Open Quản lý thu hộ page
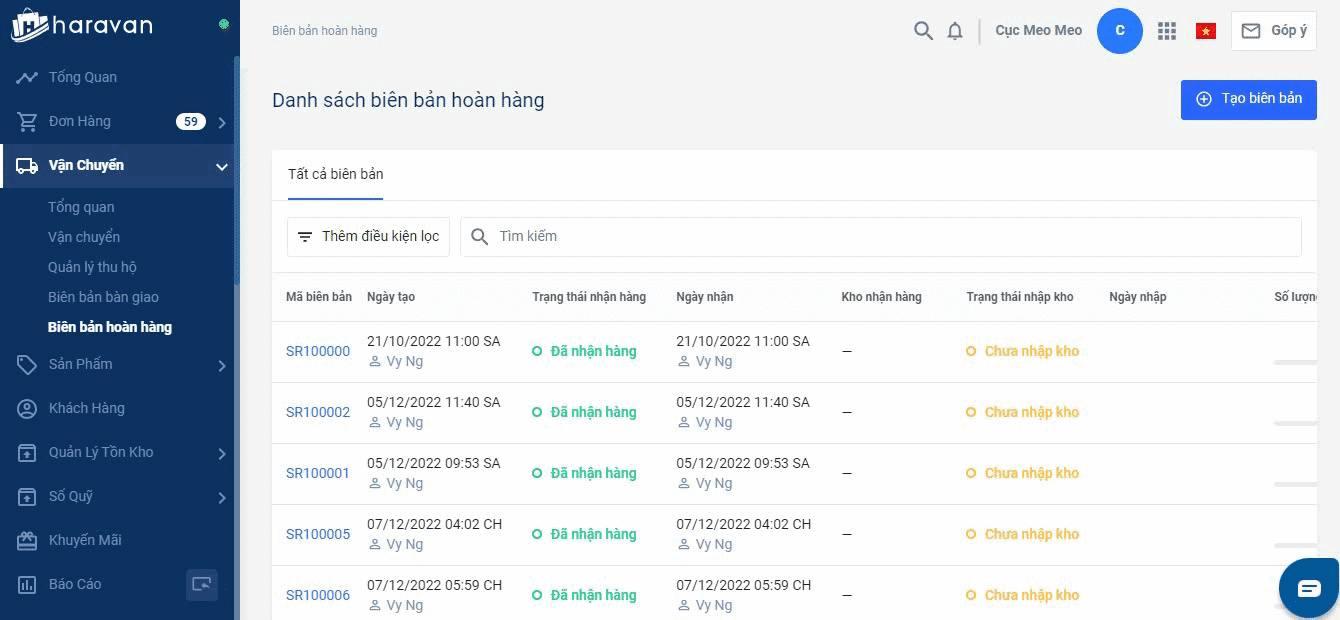Screen dimensions: 1340x620 point(92,267)
